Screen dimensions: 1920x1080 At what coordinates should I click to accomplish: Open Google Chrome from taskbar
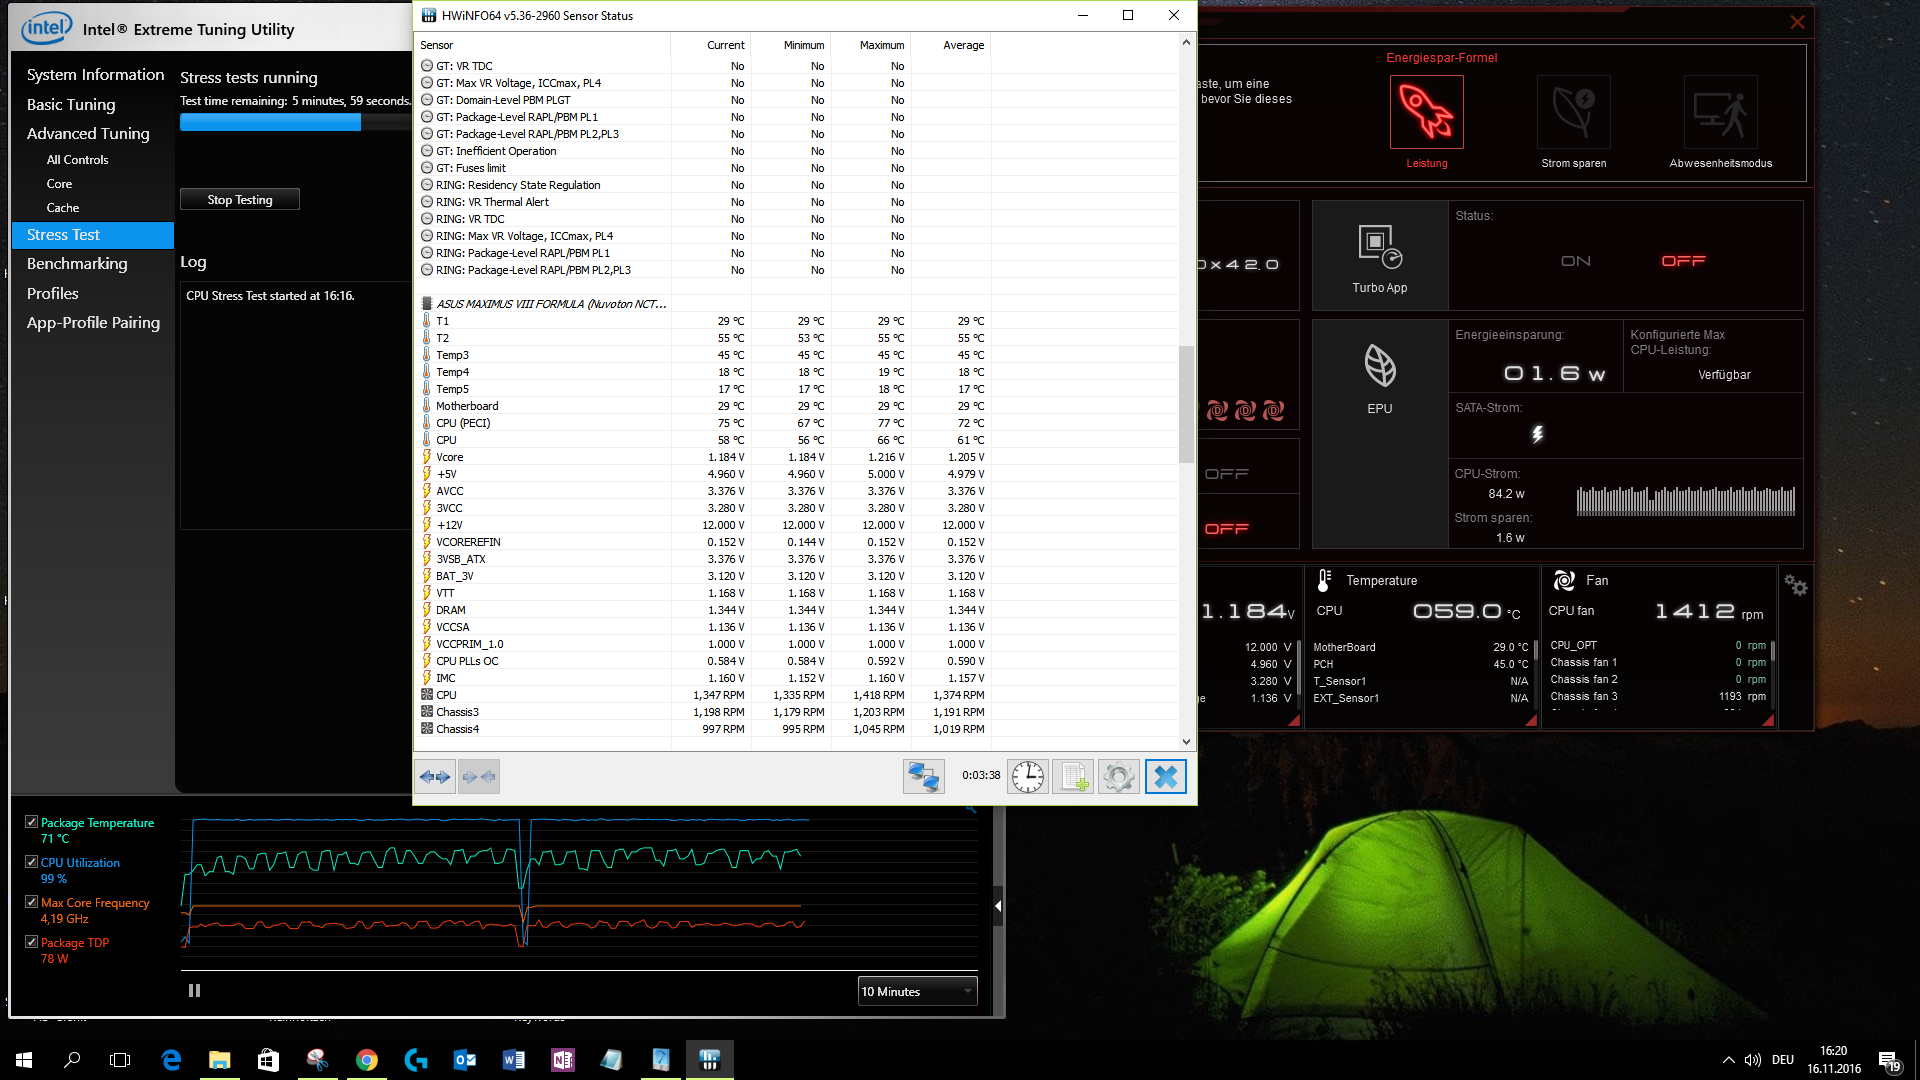[x=367, y=1060]
